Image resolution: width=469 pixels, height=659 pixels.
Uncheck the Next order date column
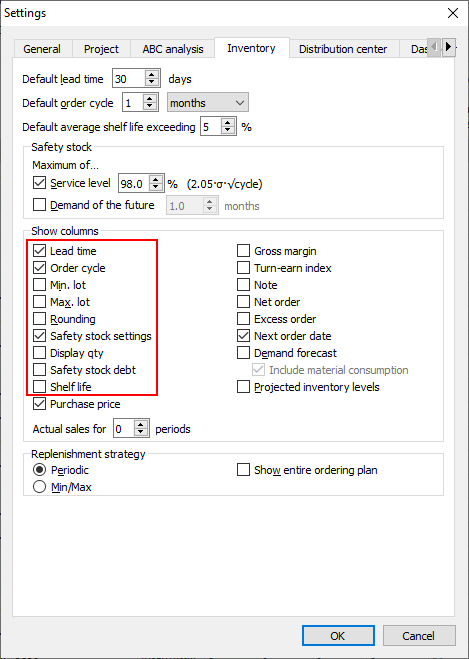[244, 336]
